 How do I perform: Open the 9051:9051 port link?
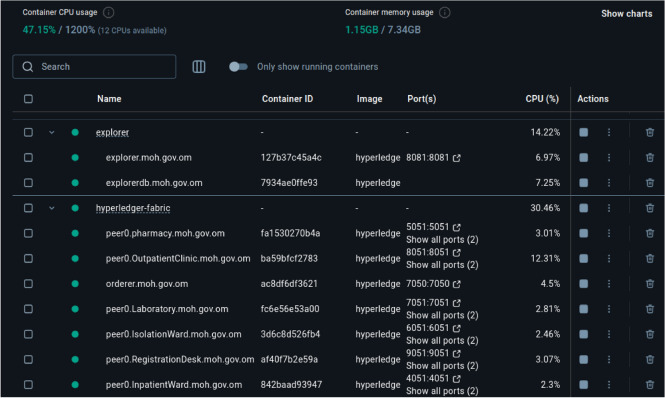click(x=428, y=353)
